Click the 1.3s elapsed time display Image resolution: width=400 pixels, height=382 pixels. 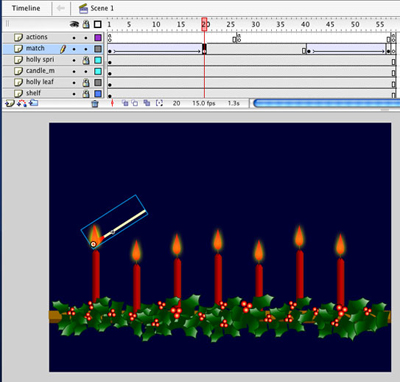click(x=234, y=103)
